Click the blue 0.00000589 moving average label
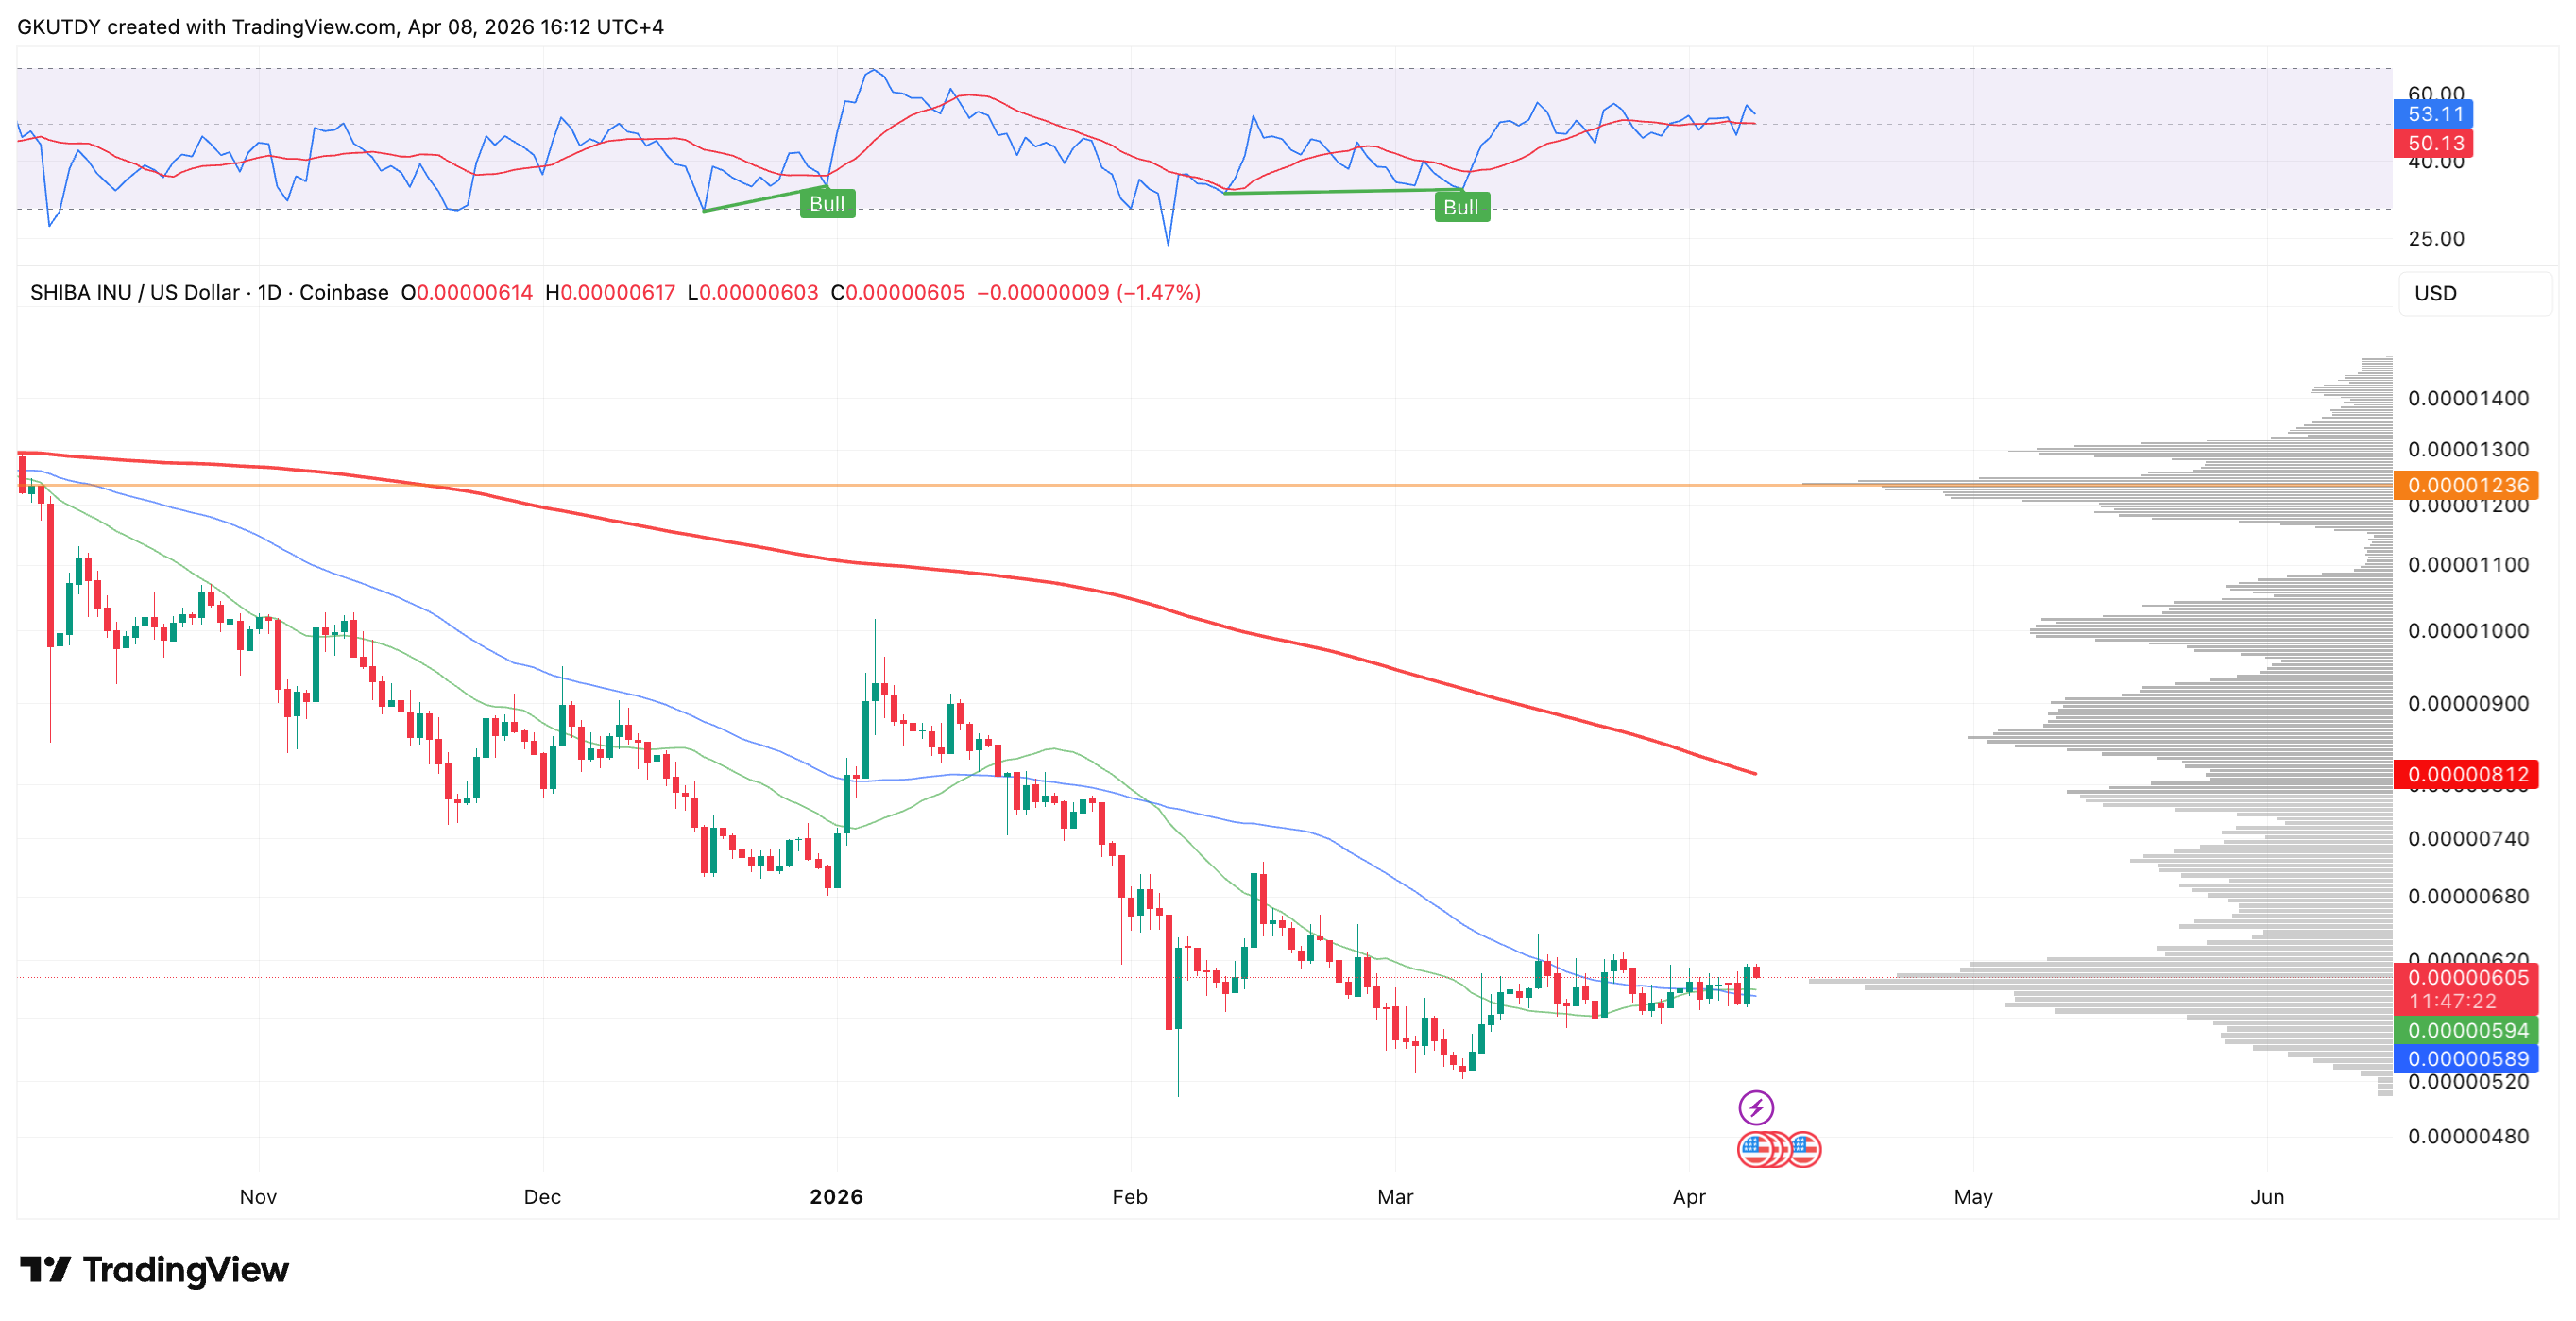Screen dimensions: 2576x1321 tap(2466, 1058)
